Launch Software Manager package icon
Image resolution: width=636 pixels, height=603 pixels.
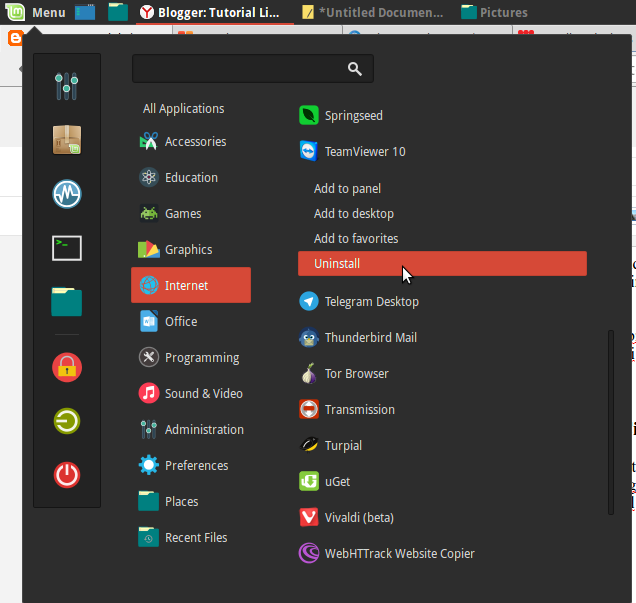pyautogui.click(x=67, y=140)
